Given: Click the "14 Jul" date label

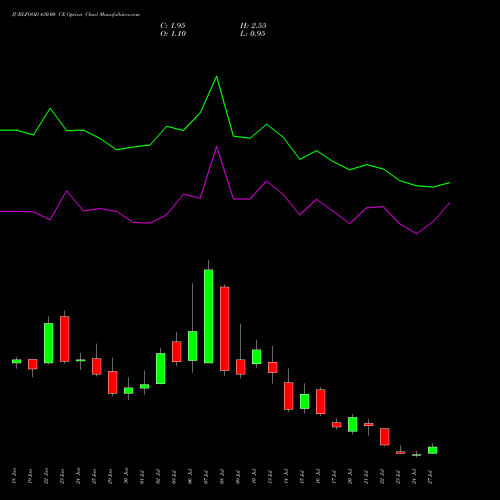Looking at the screenshot, I should [286, 477].
